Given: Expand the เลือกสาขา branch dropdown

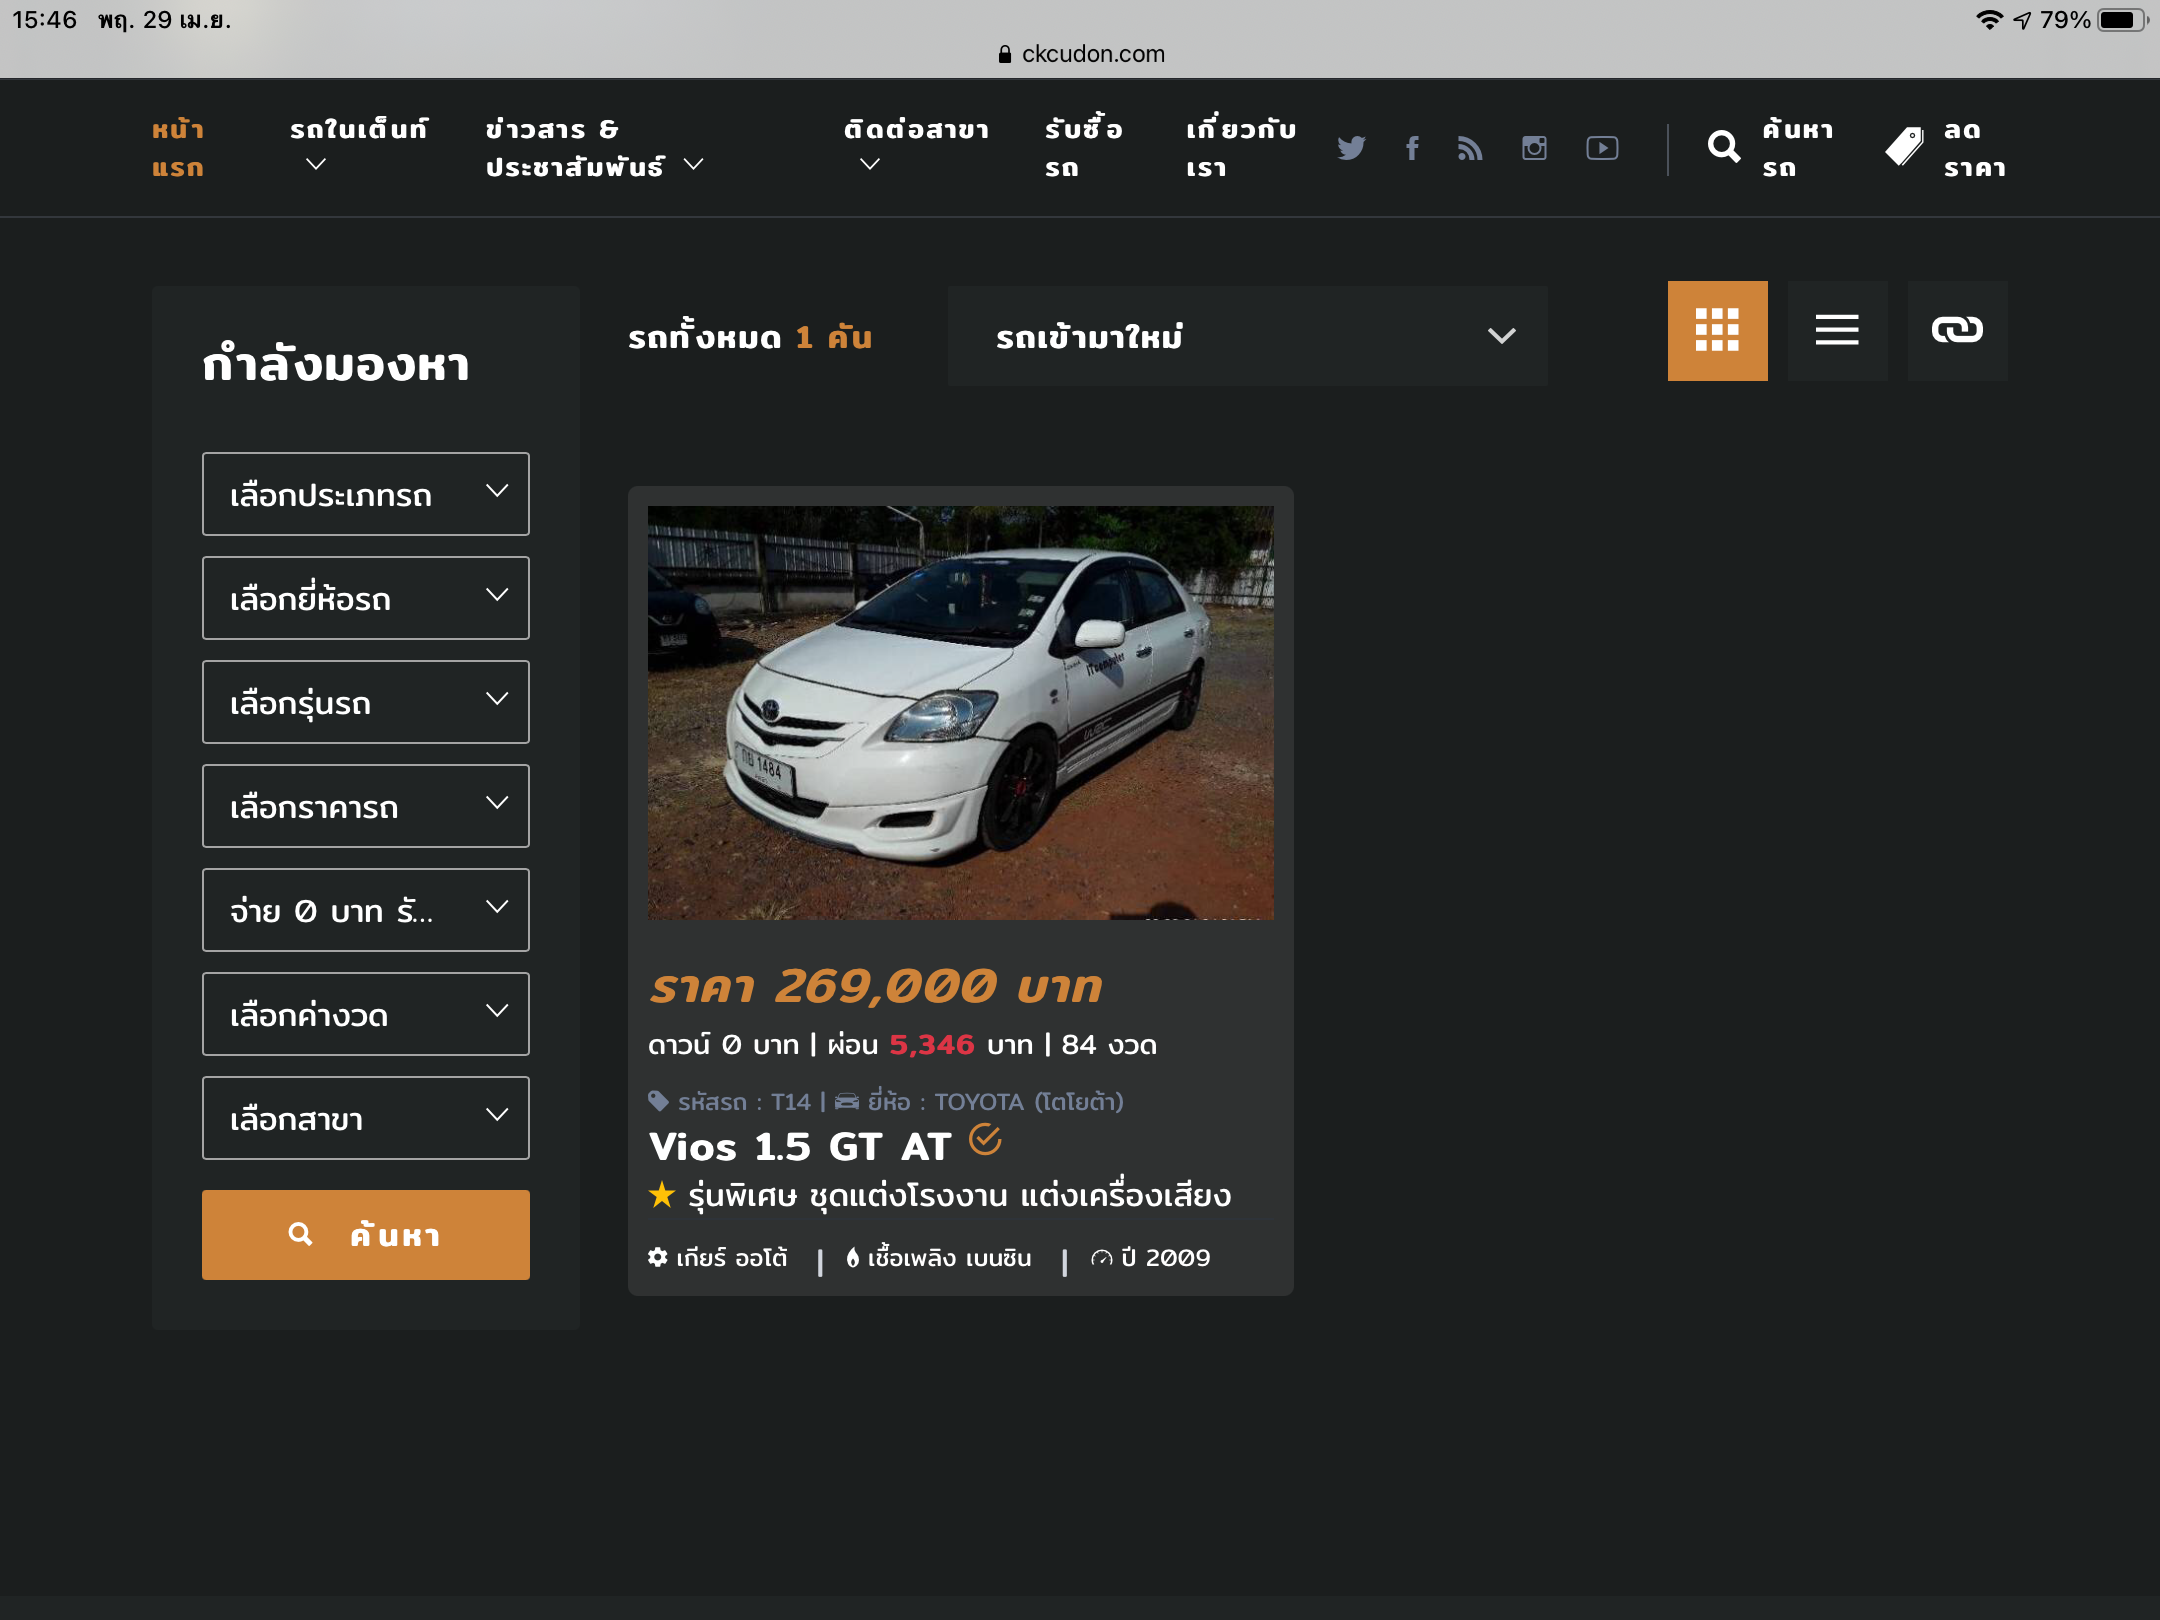Looking at the screenshot, I should [x=365, y=1118].
